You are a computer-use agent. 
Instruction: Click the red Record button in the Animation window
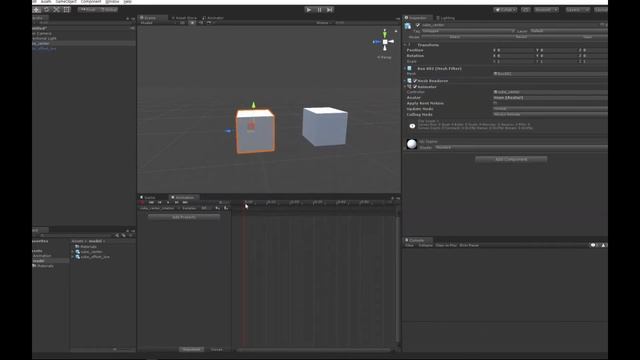[142, 202]
